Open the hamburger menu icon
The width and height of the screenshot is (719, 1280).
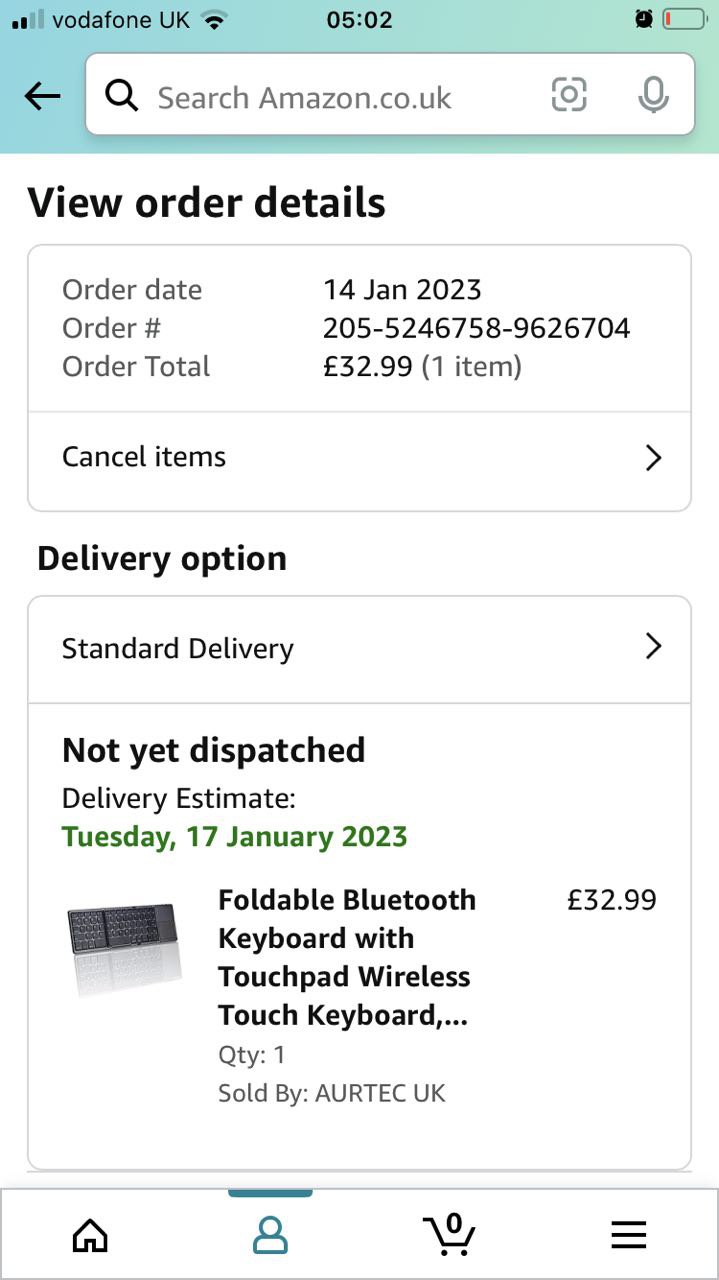coord(628,1236)
